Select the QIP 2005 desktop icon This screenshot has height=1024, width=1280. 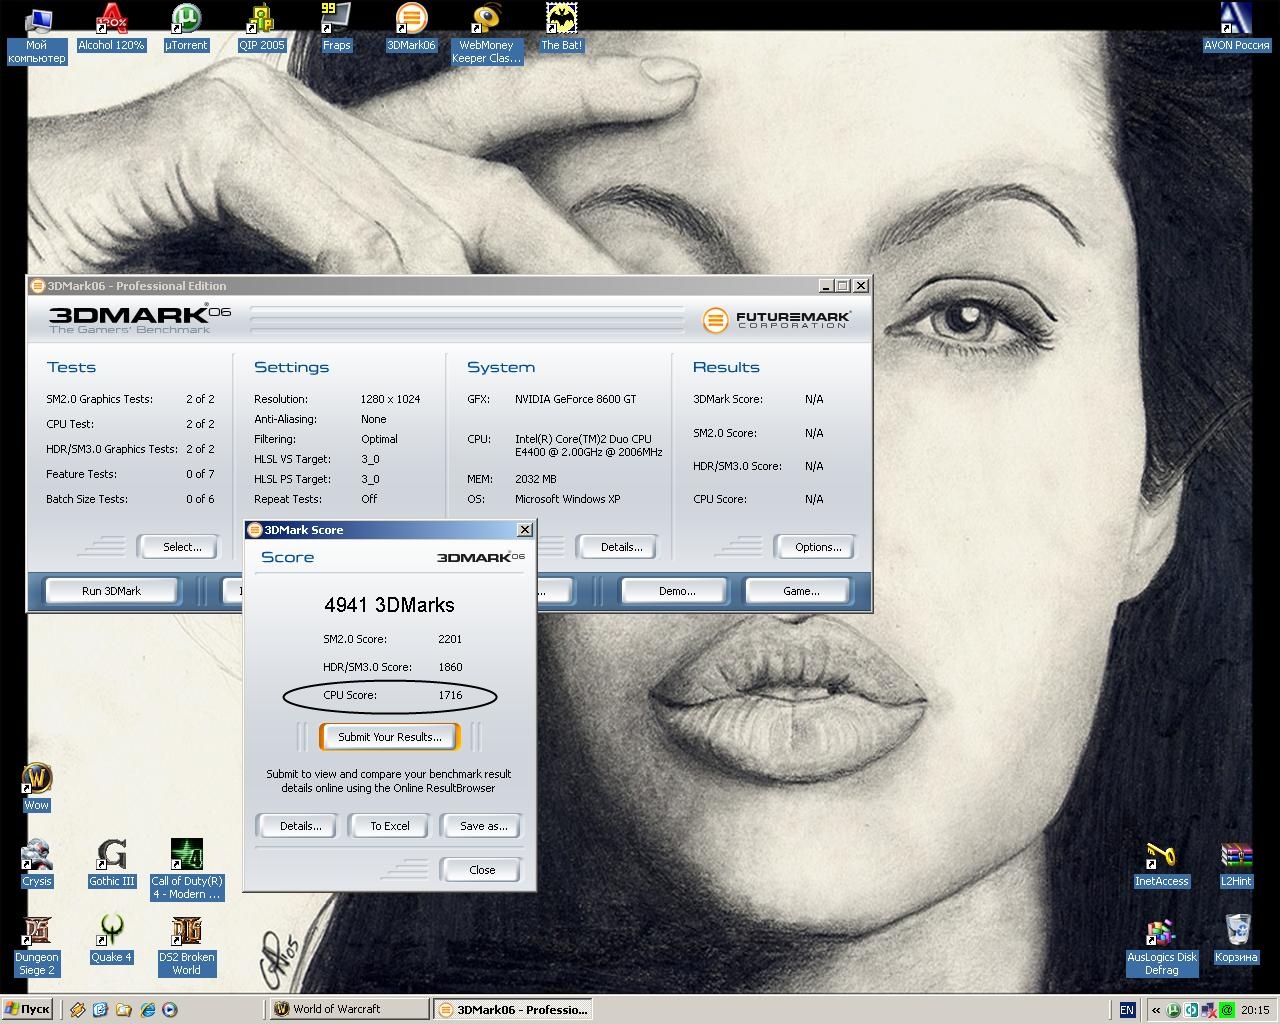coord(261,28)
